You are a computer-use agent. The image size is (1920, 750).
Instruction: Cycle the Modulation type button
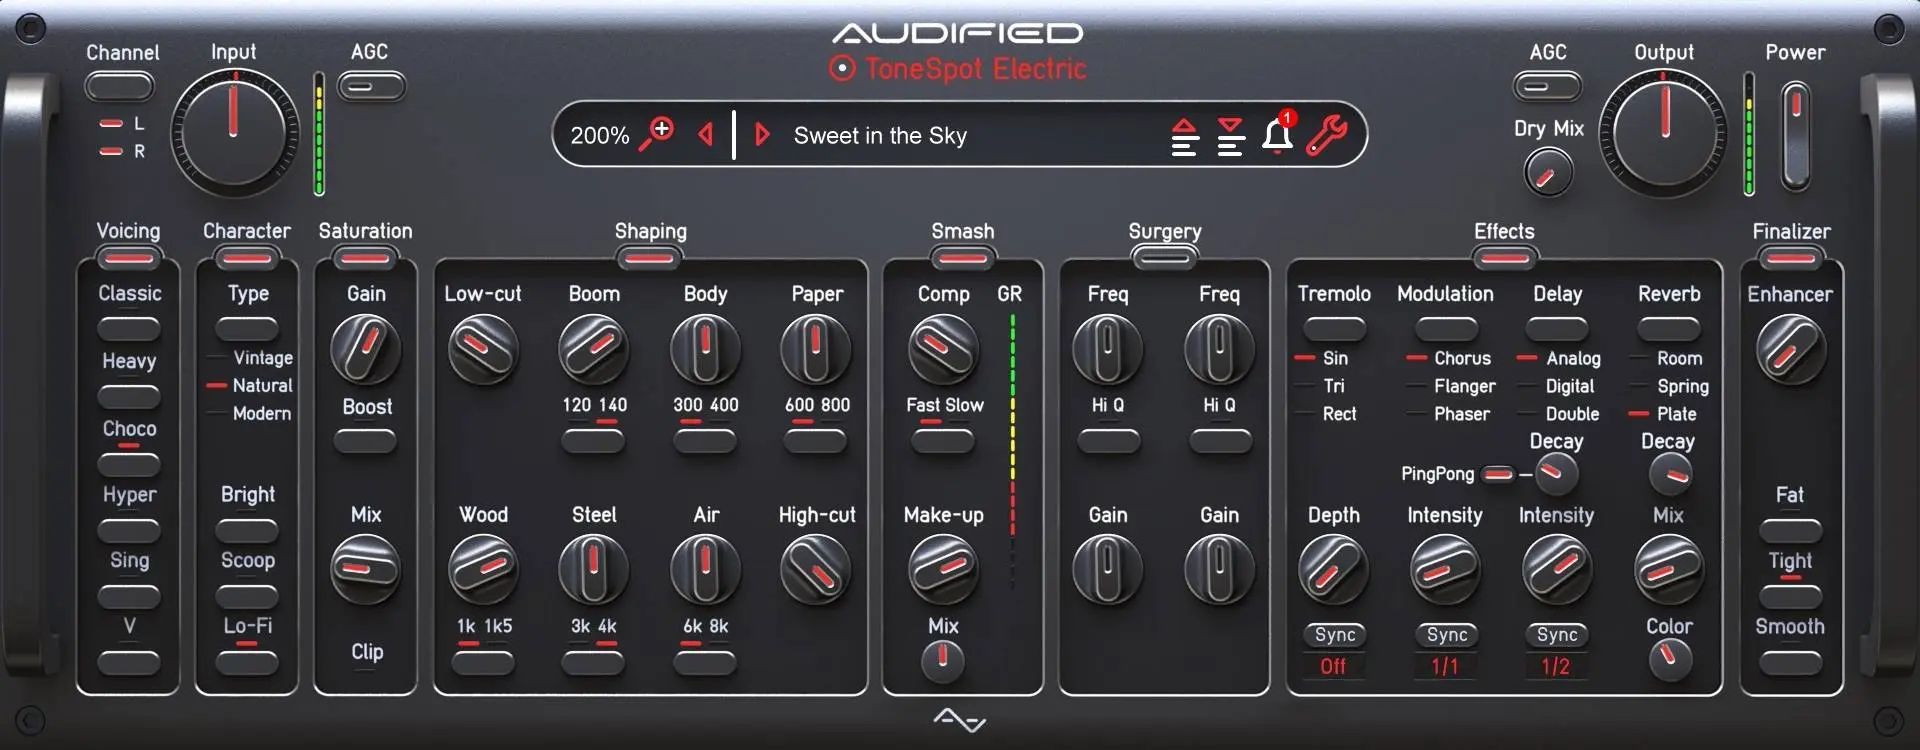[x=1446, y=329]
